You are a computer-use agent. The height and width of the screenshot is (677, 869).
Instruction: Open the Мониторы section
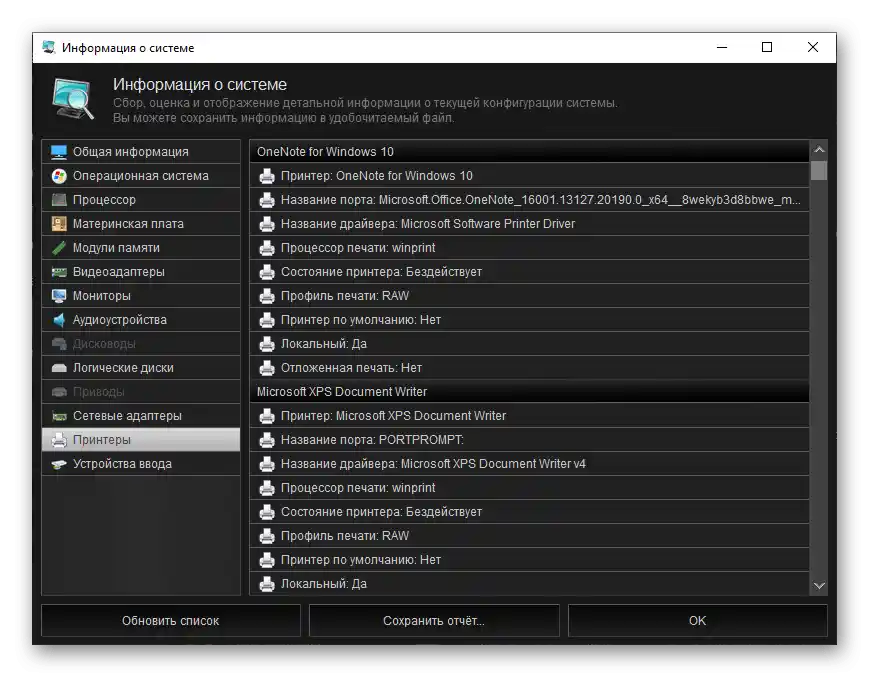click(141, 296)
